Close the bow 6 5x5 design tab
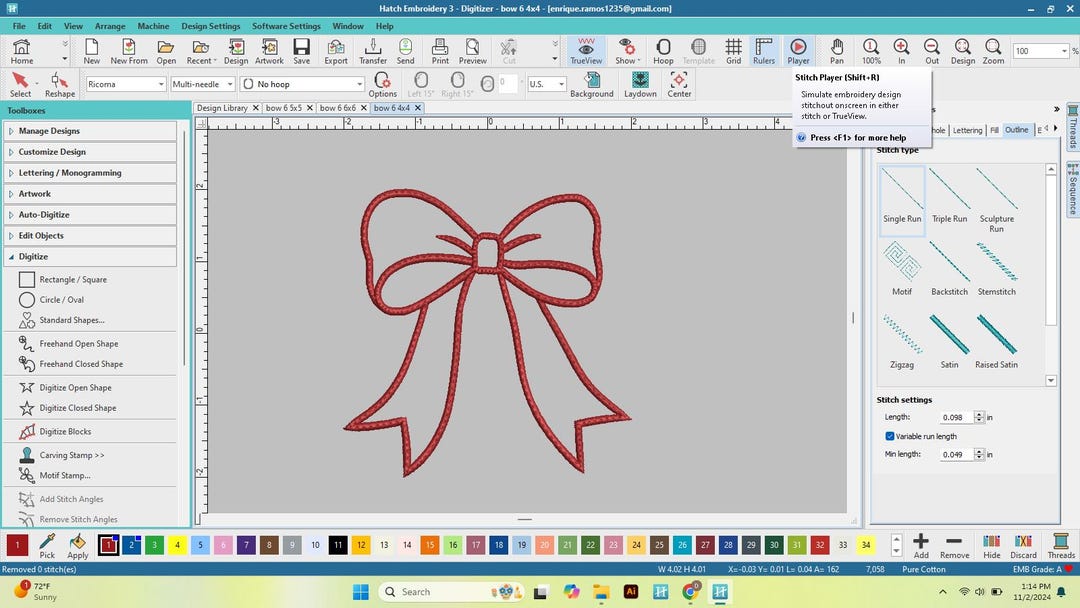The width and height of the screenshot is (1080, 608). coord(310,107)
